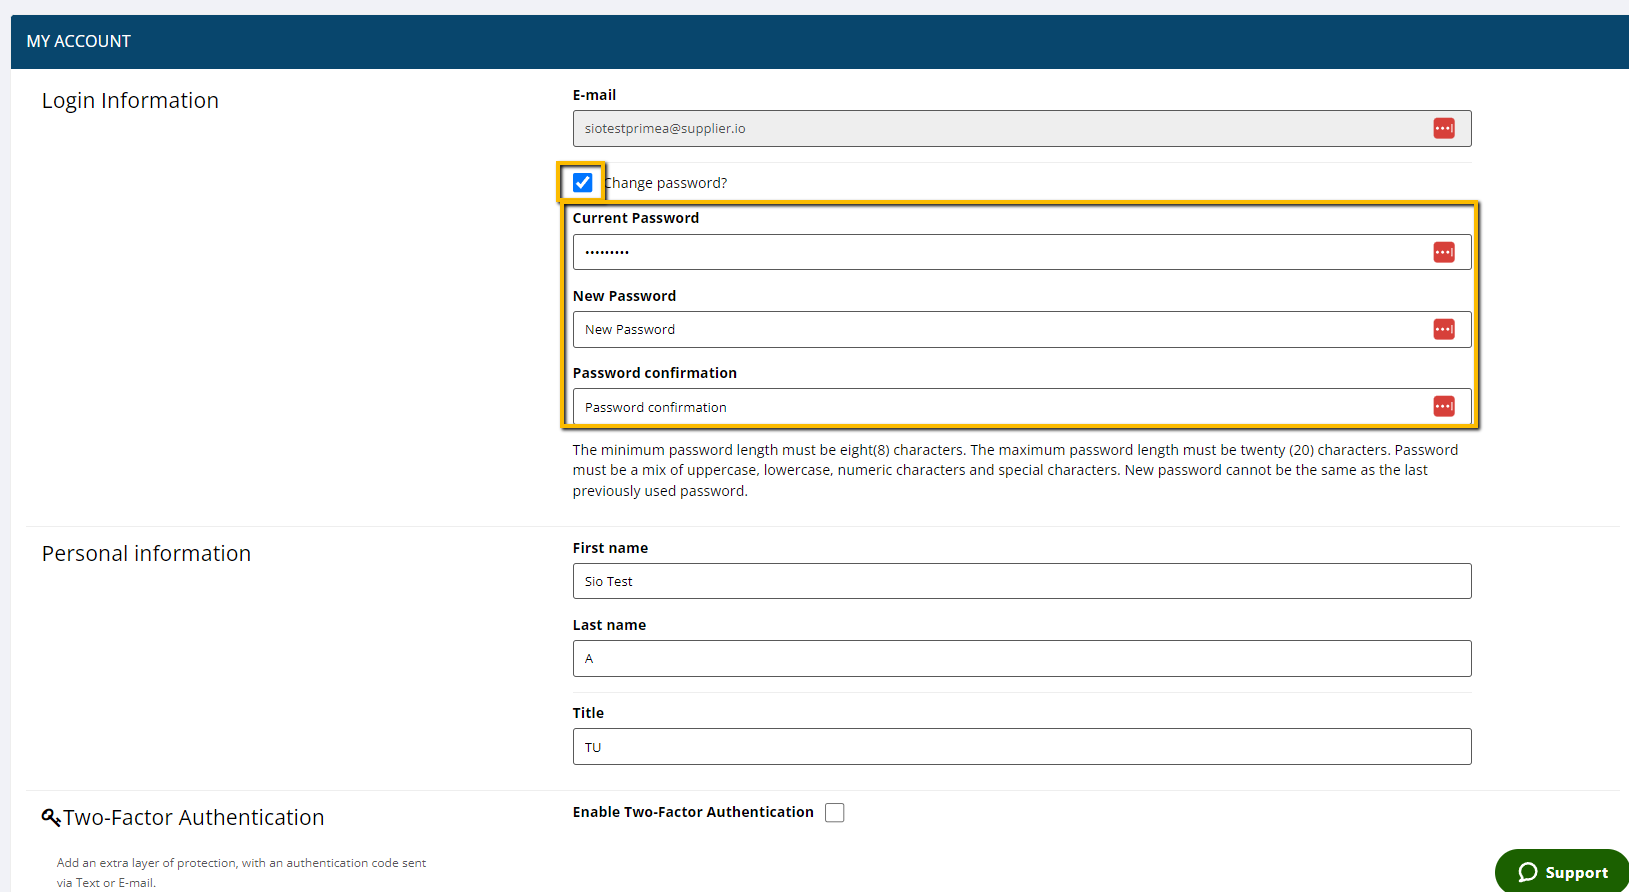
Task: Click the Login Information section heading
Action: point(130,101)
